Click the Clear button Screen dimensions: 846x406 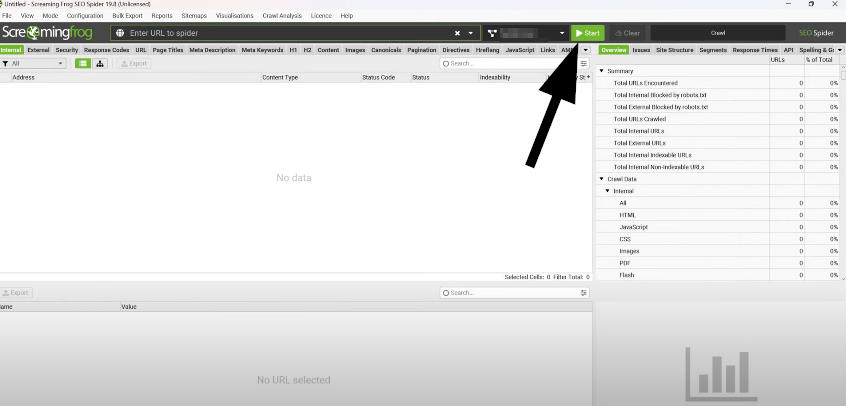[x=627, y=33]
